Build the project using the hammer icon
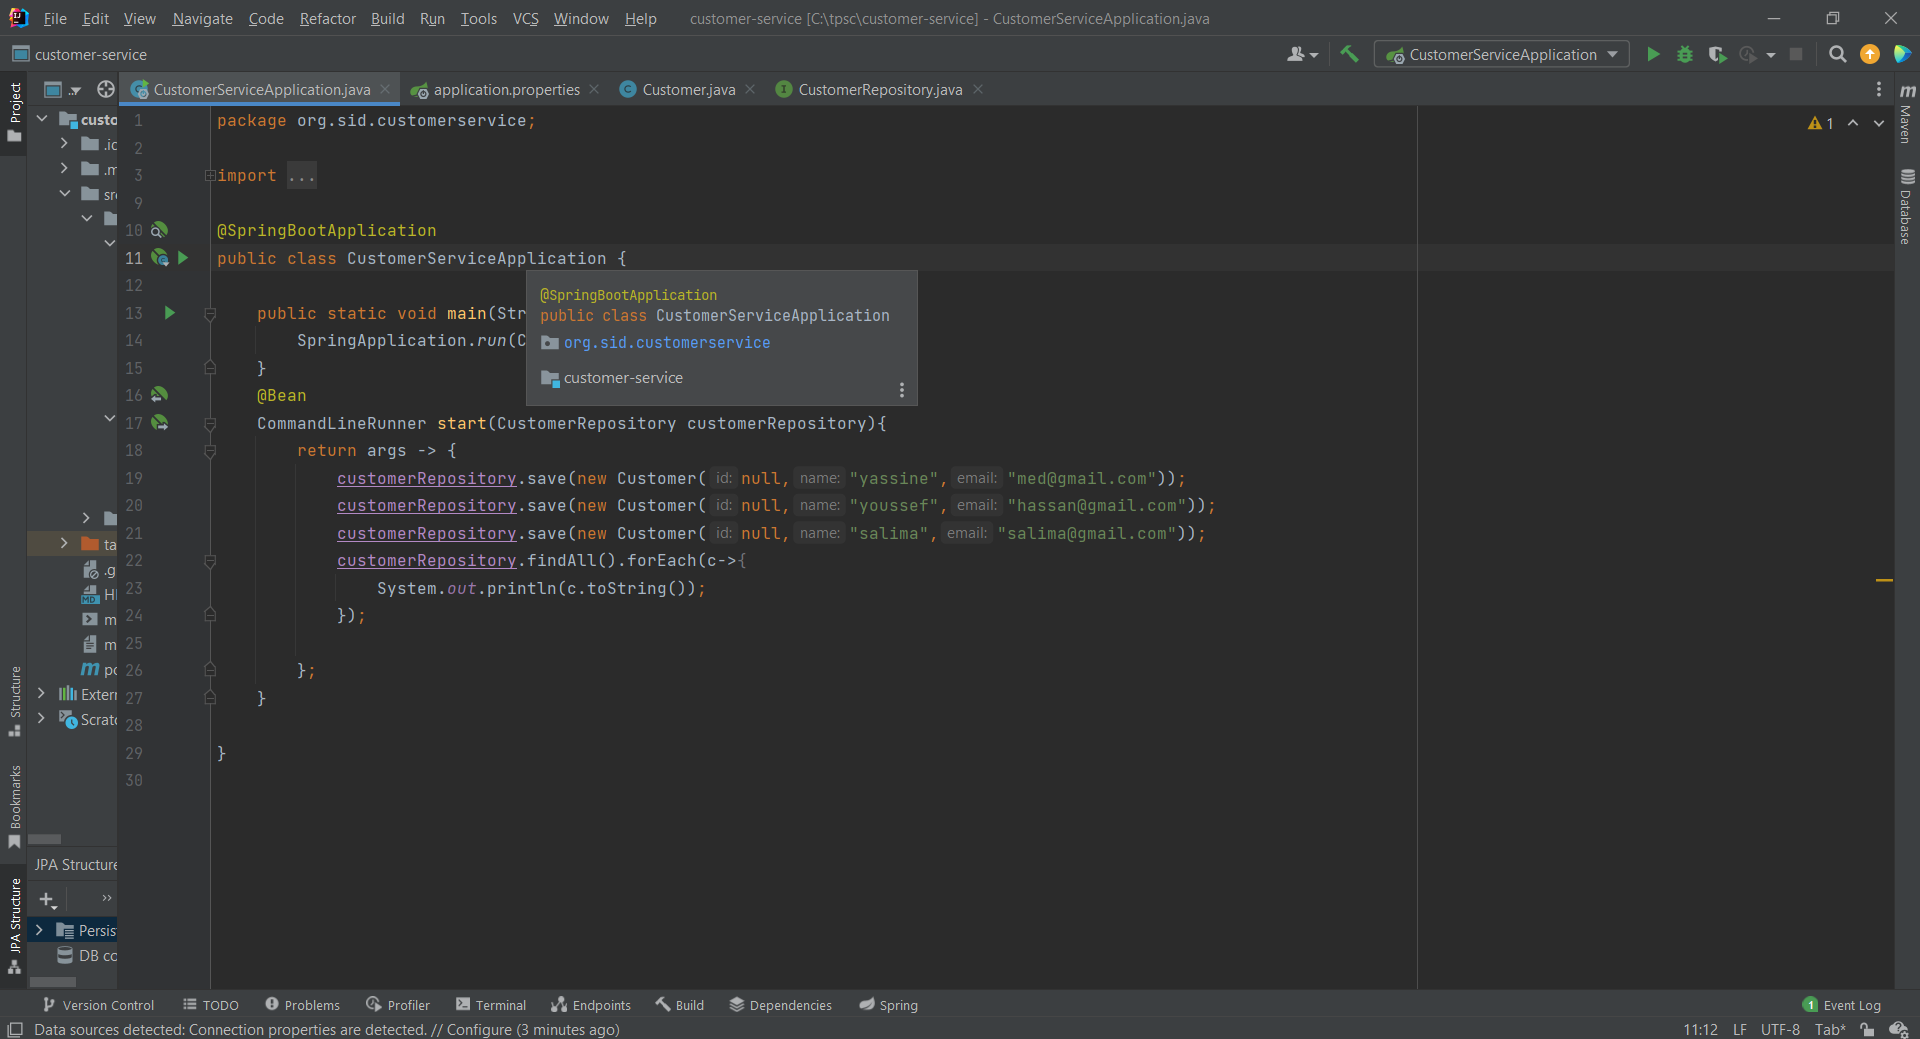The image size is (1920, 1039). (x=1349, y=55)
